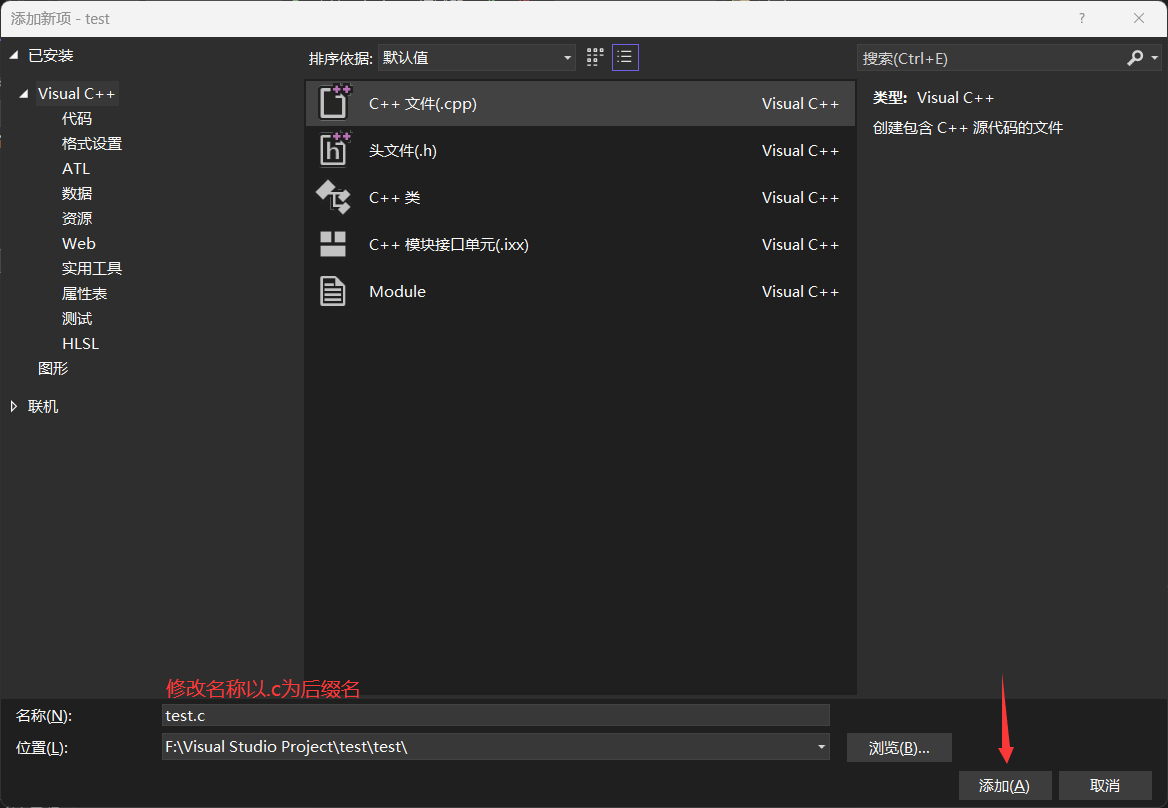Collapse the Visual C++ tree node

pos(24,94)
